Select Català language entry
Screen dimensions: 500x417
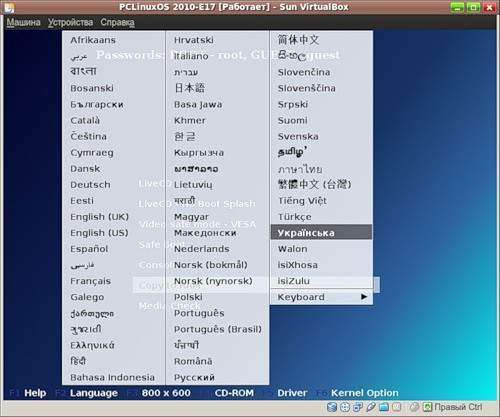(x=85, y=120)
